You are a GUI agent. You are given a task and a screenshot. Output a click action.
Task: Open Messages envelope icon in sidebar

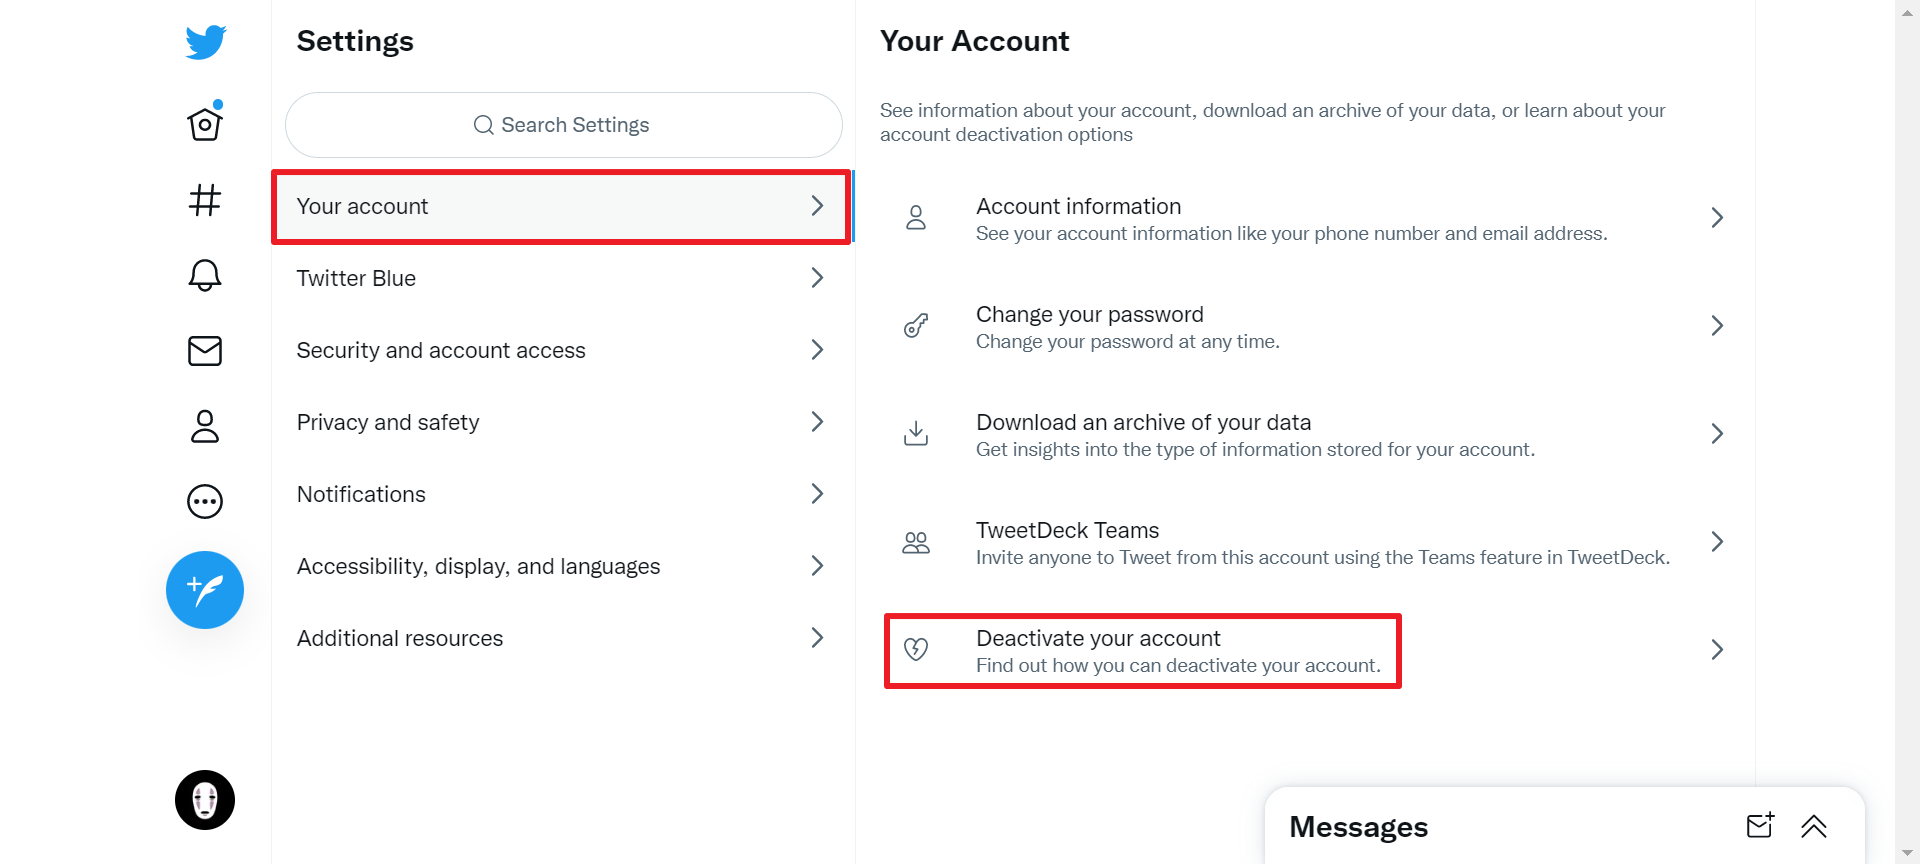205,351
